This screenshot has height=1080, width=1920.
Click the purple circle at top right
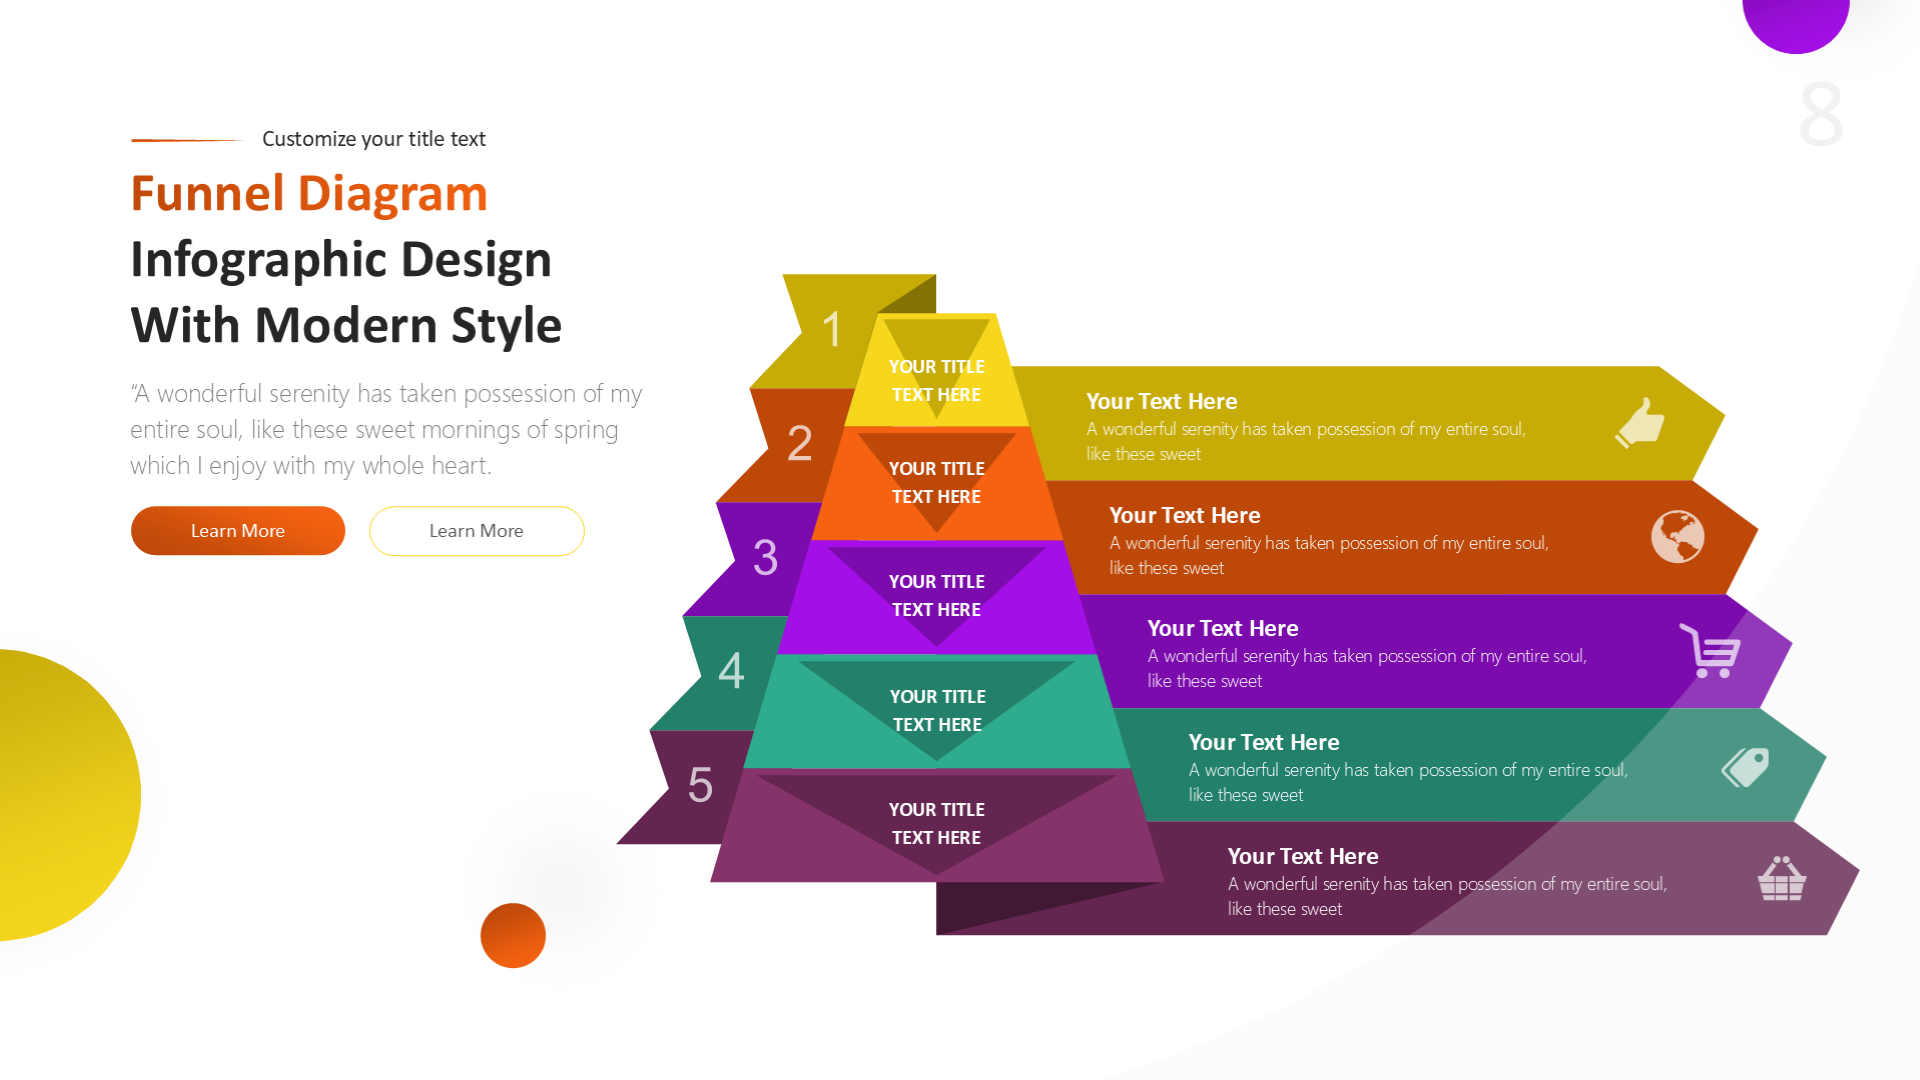click(x=1795, y=20)
